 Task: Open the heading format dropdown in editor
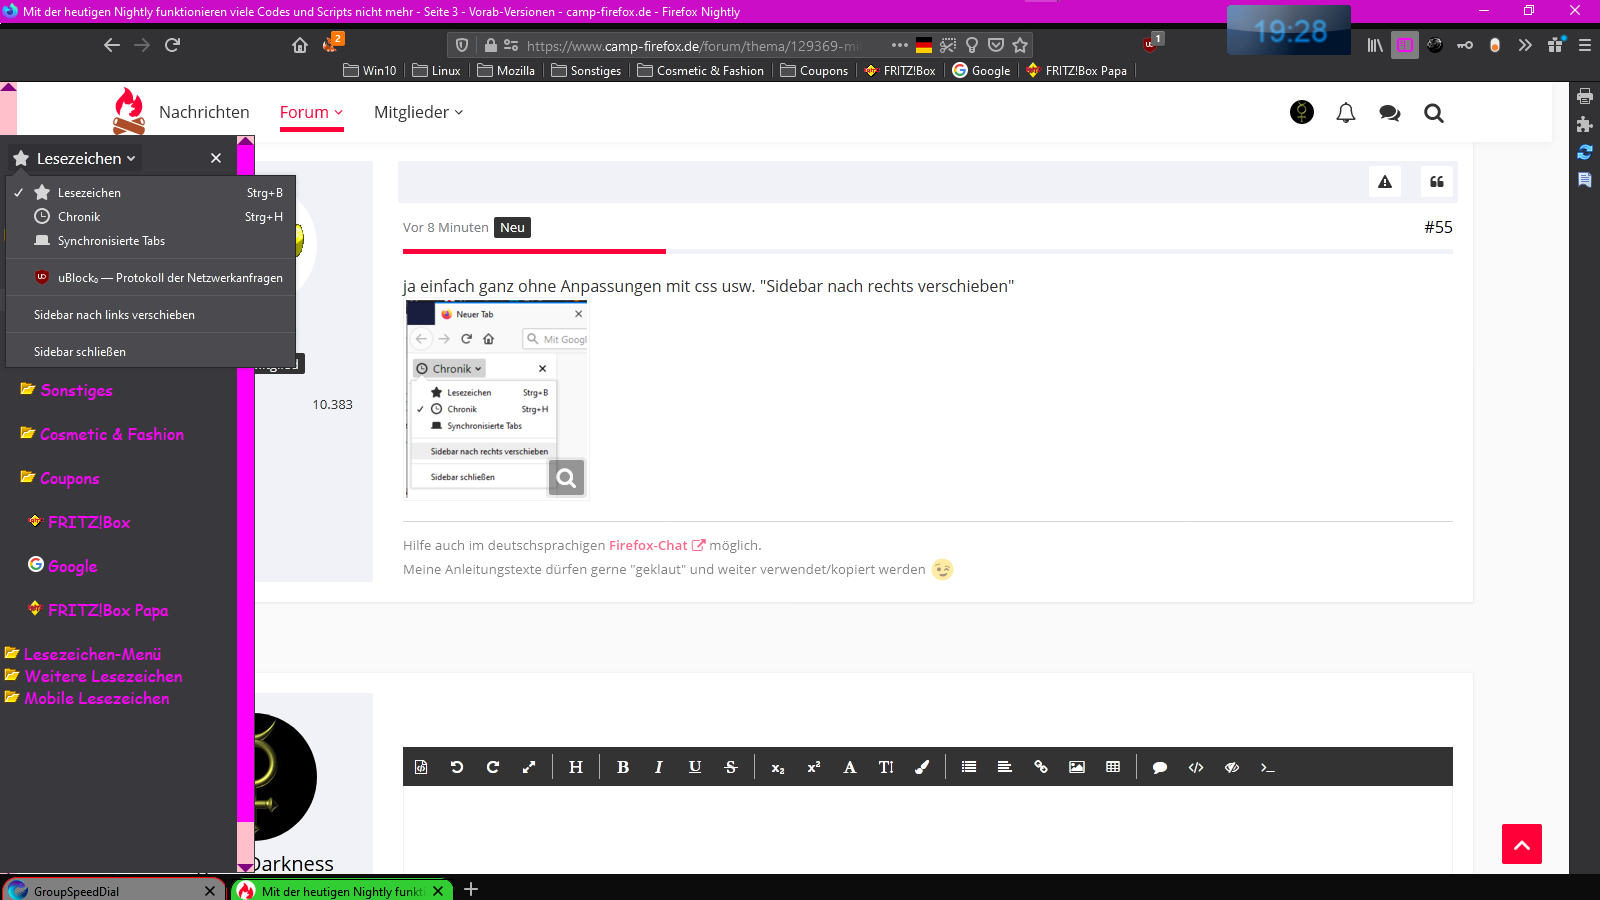576,767
